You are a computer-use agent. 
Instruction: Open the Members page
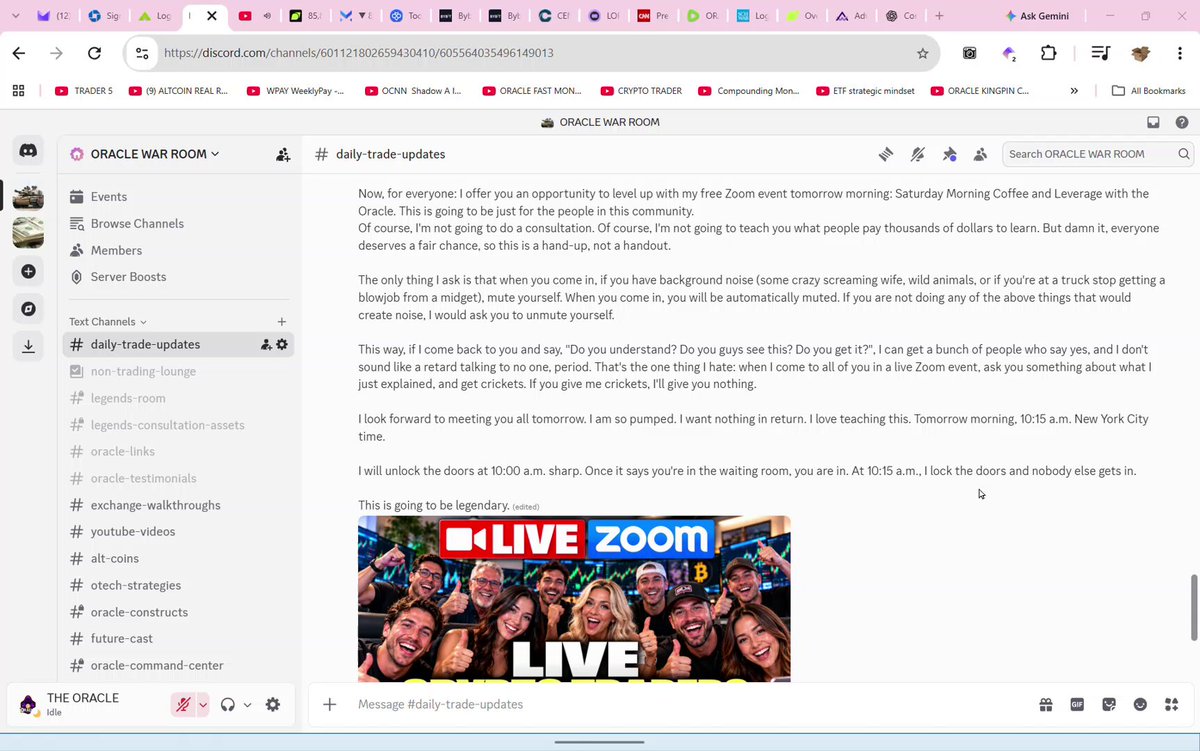tap(180, 250)
